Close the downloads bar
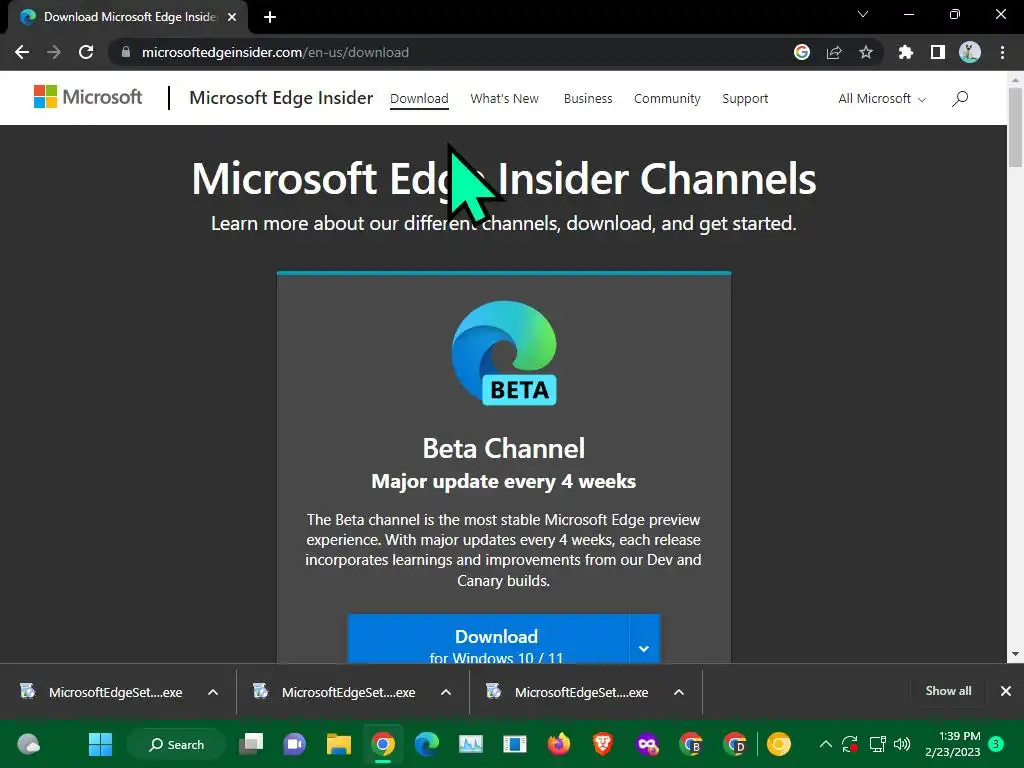Screen dimensions: 1024x768 pos(1006,691)
